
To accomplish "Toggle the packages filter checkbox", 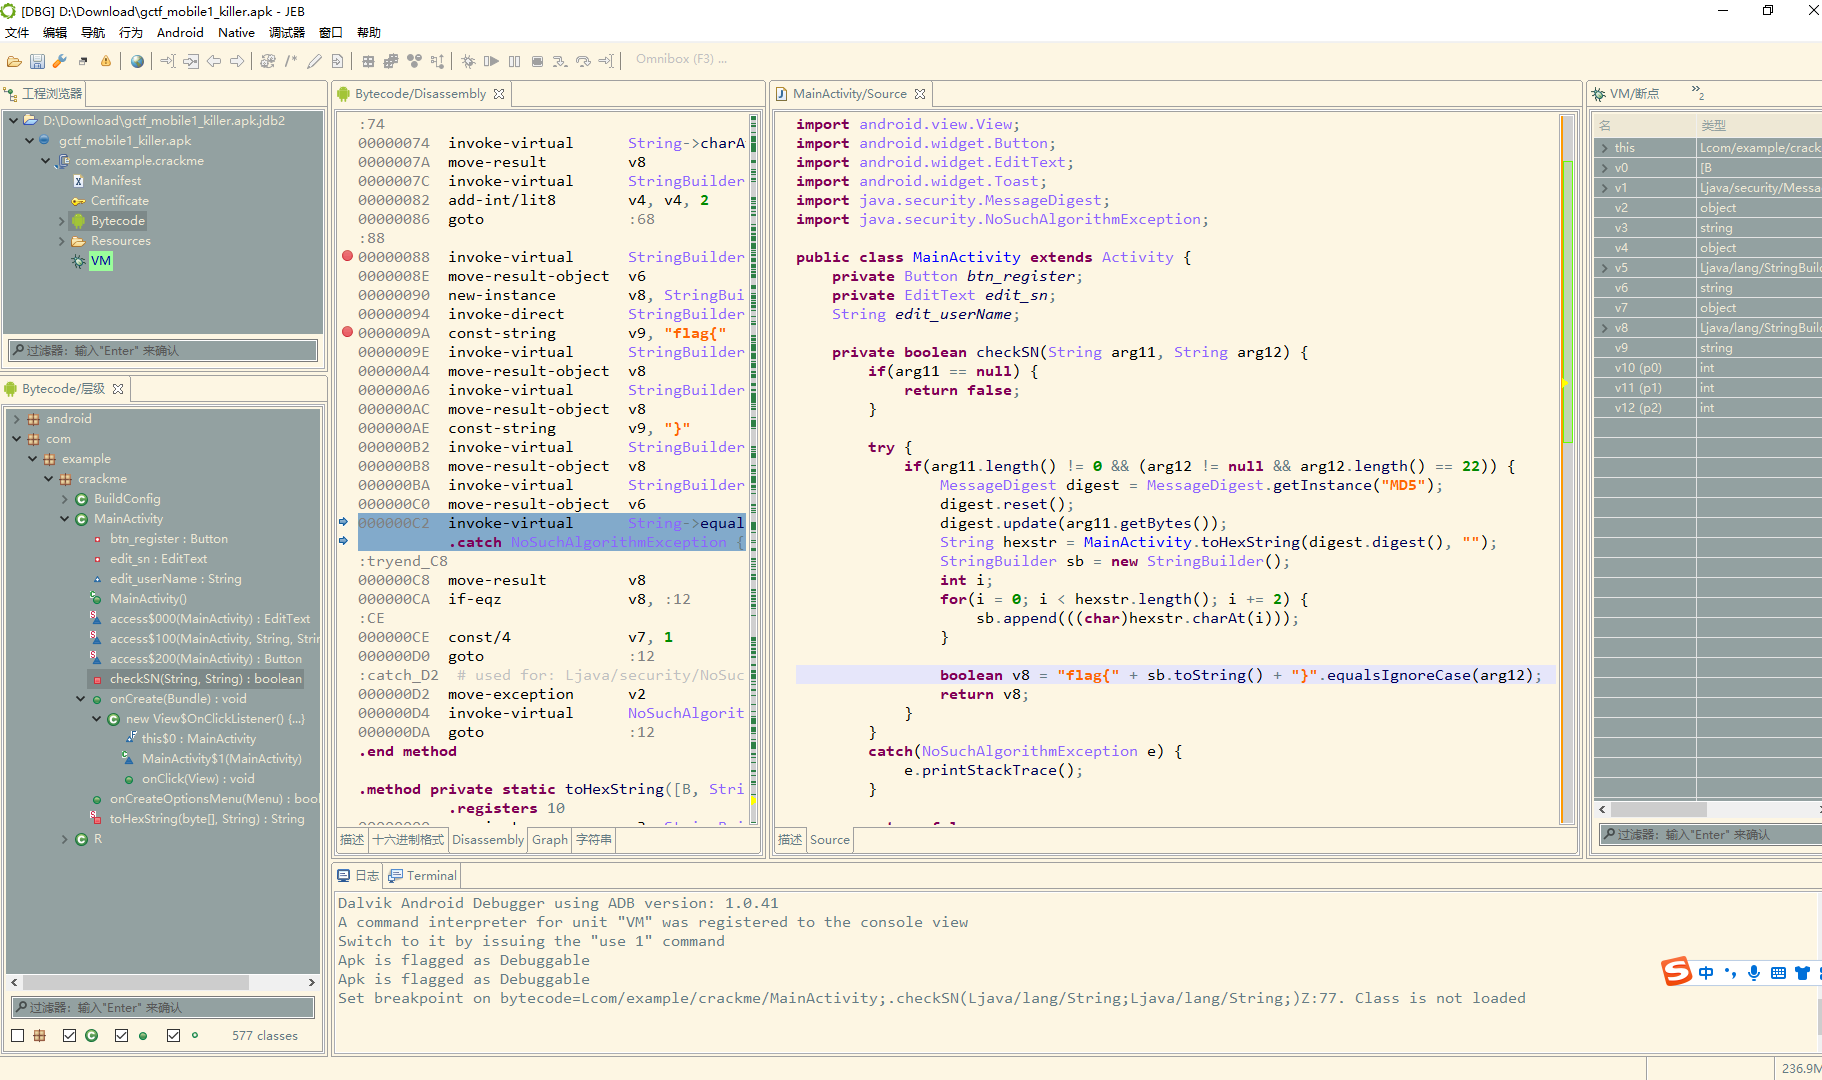I will click(x=17, y=1035).
